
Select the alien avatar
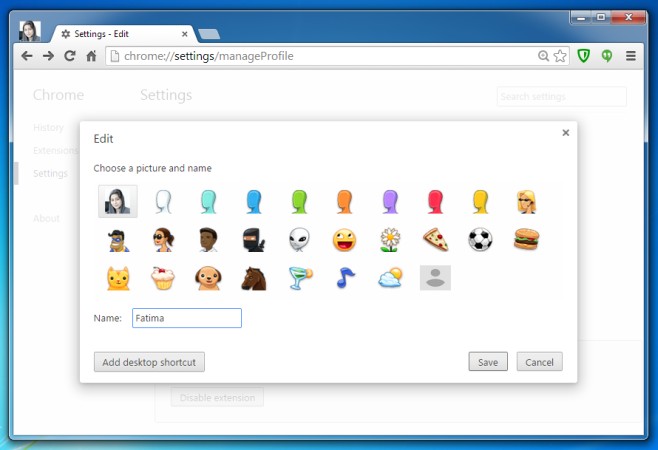point(299,240)
